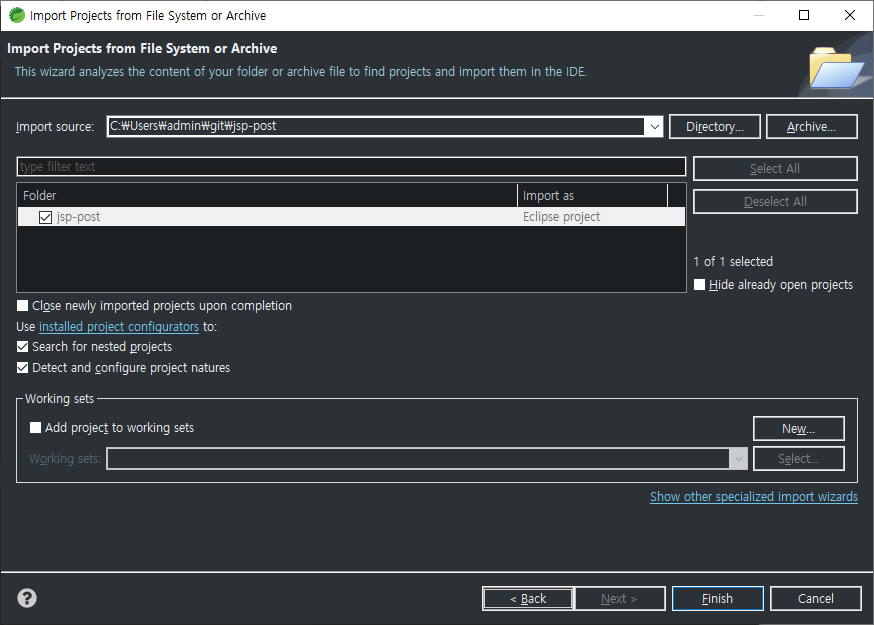
Task: Maximize the import dialog window
Action: (804, 15)
